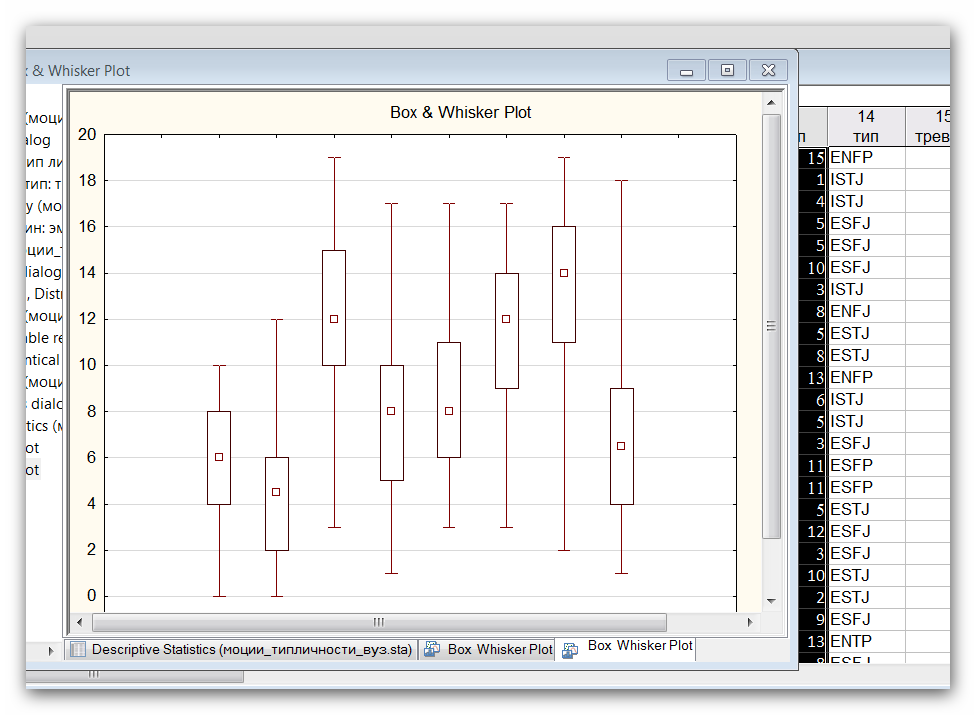Click the graph's scroll down arrow

(771, 601)
